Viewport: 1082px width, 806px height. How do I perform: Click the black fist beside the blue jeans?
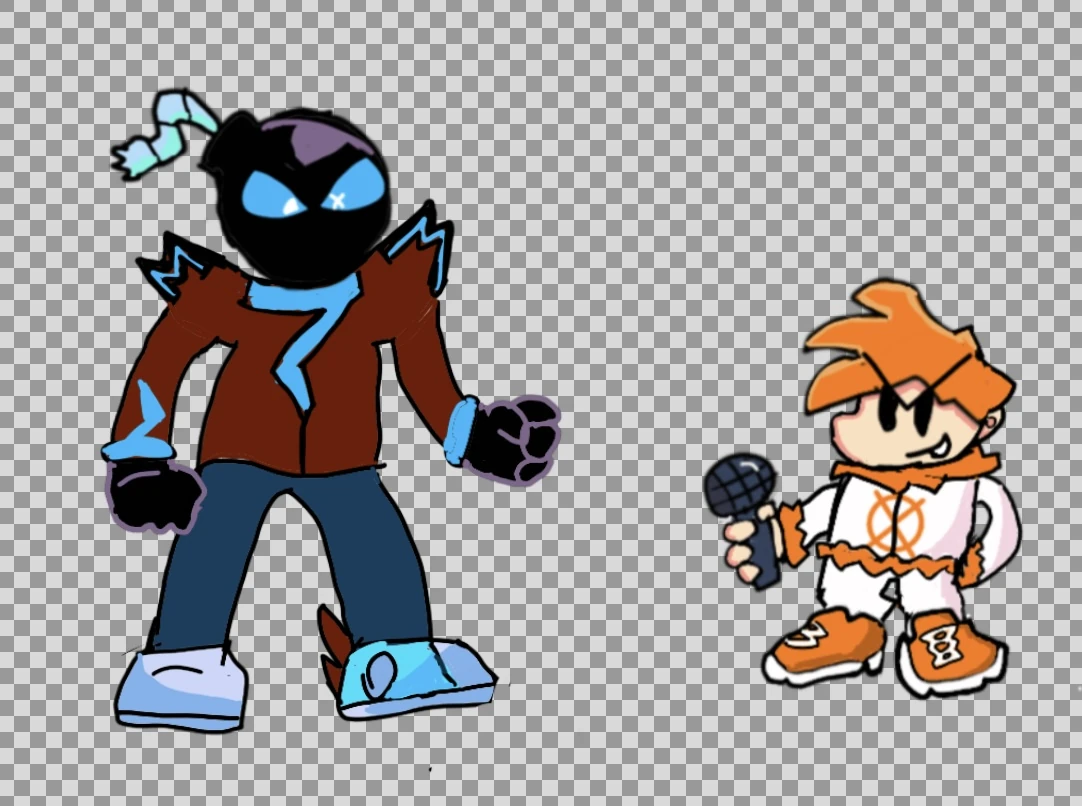pyautogui.click(x=155, y=495)
